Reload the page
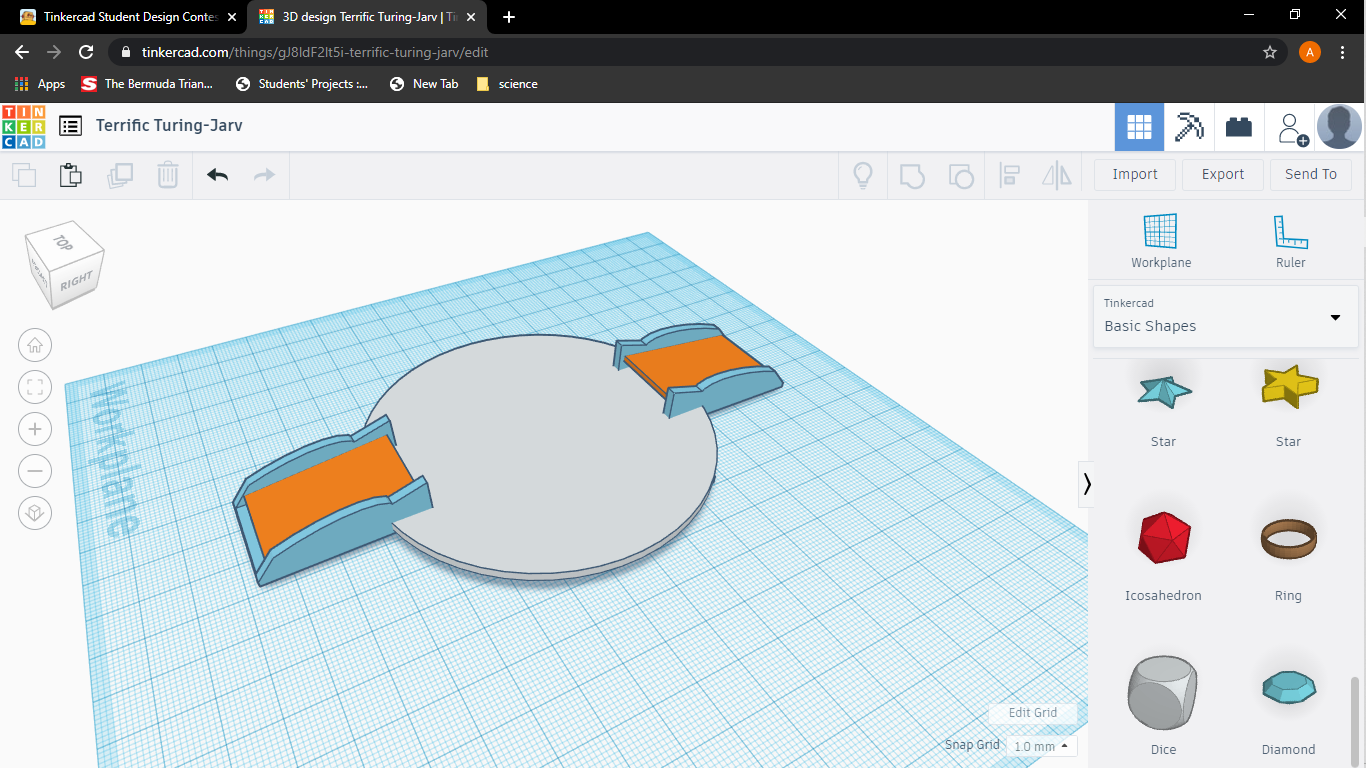 coord(86,52)
